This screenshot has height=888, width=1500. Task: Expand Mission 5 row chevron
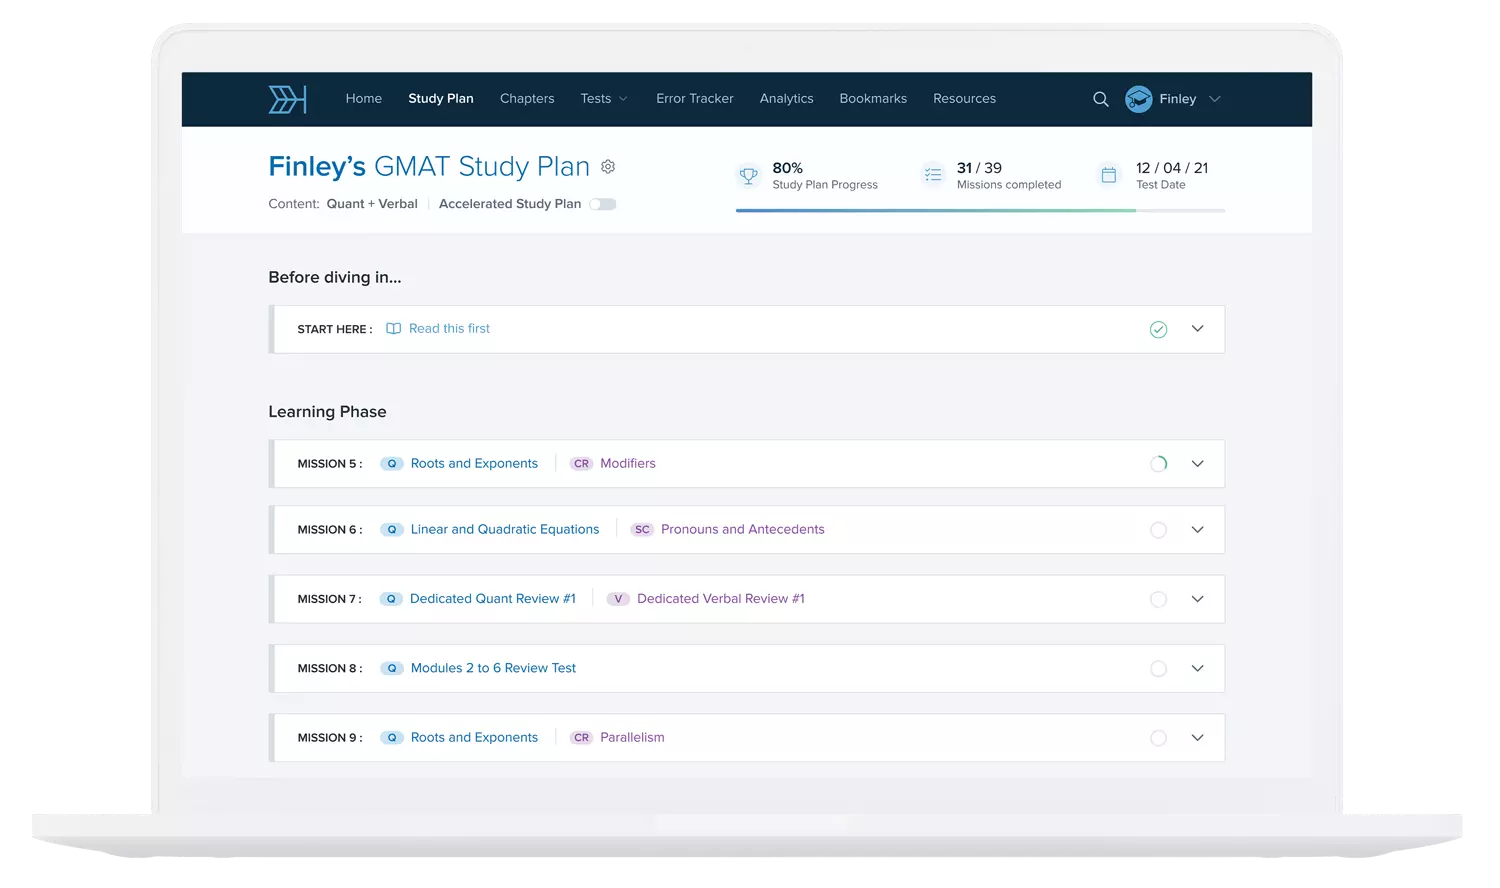point(1197,464)
